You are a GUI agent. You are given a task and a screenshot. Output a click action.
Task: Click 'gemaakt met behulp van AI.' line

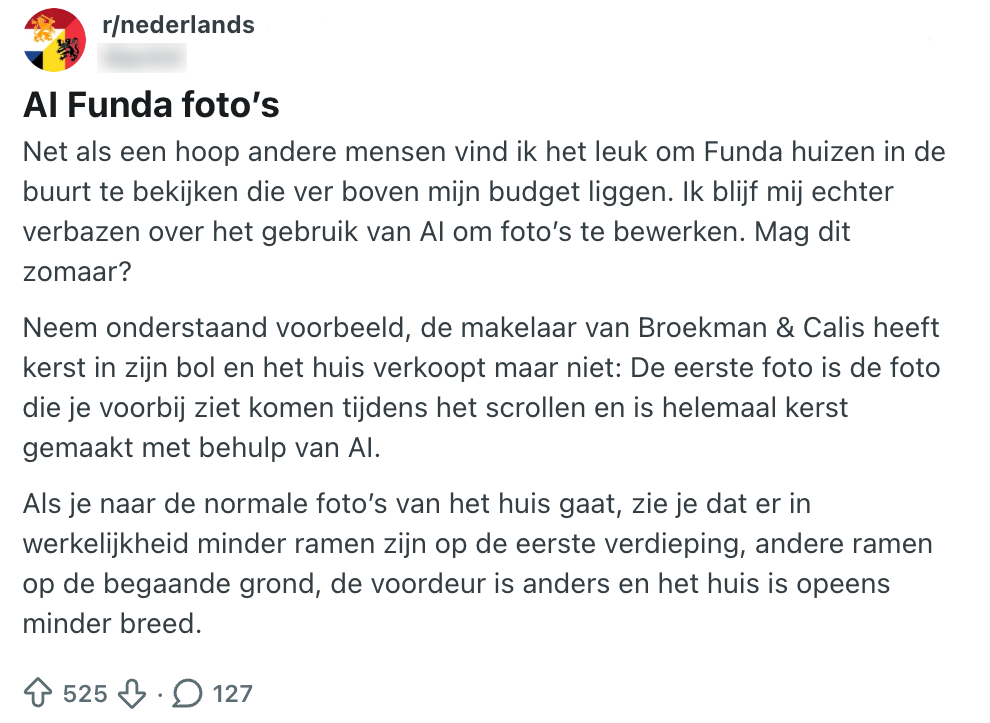202,446
